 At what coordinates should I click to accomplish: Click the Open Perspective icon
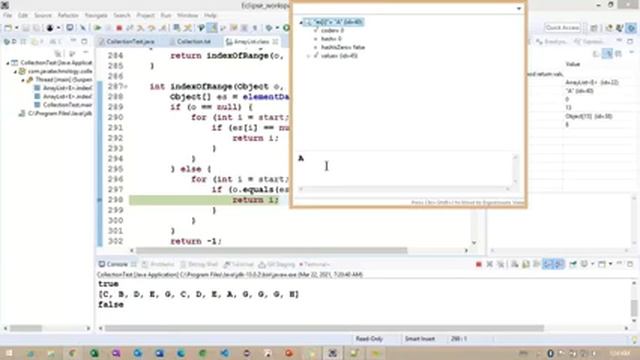click(x=594, y=28)
